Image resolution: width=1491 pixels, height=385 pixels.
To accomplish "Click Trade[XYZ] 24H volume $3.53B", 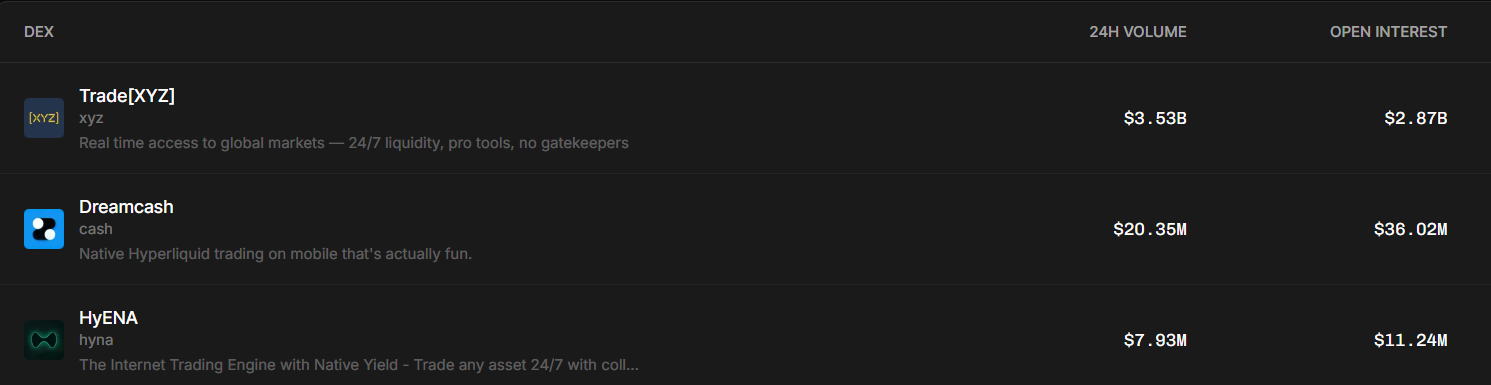I will click(x=1155, y=118).
